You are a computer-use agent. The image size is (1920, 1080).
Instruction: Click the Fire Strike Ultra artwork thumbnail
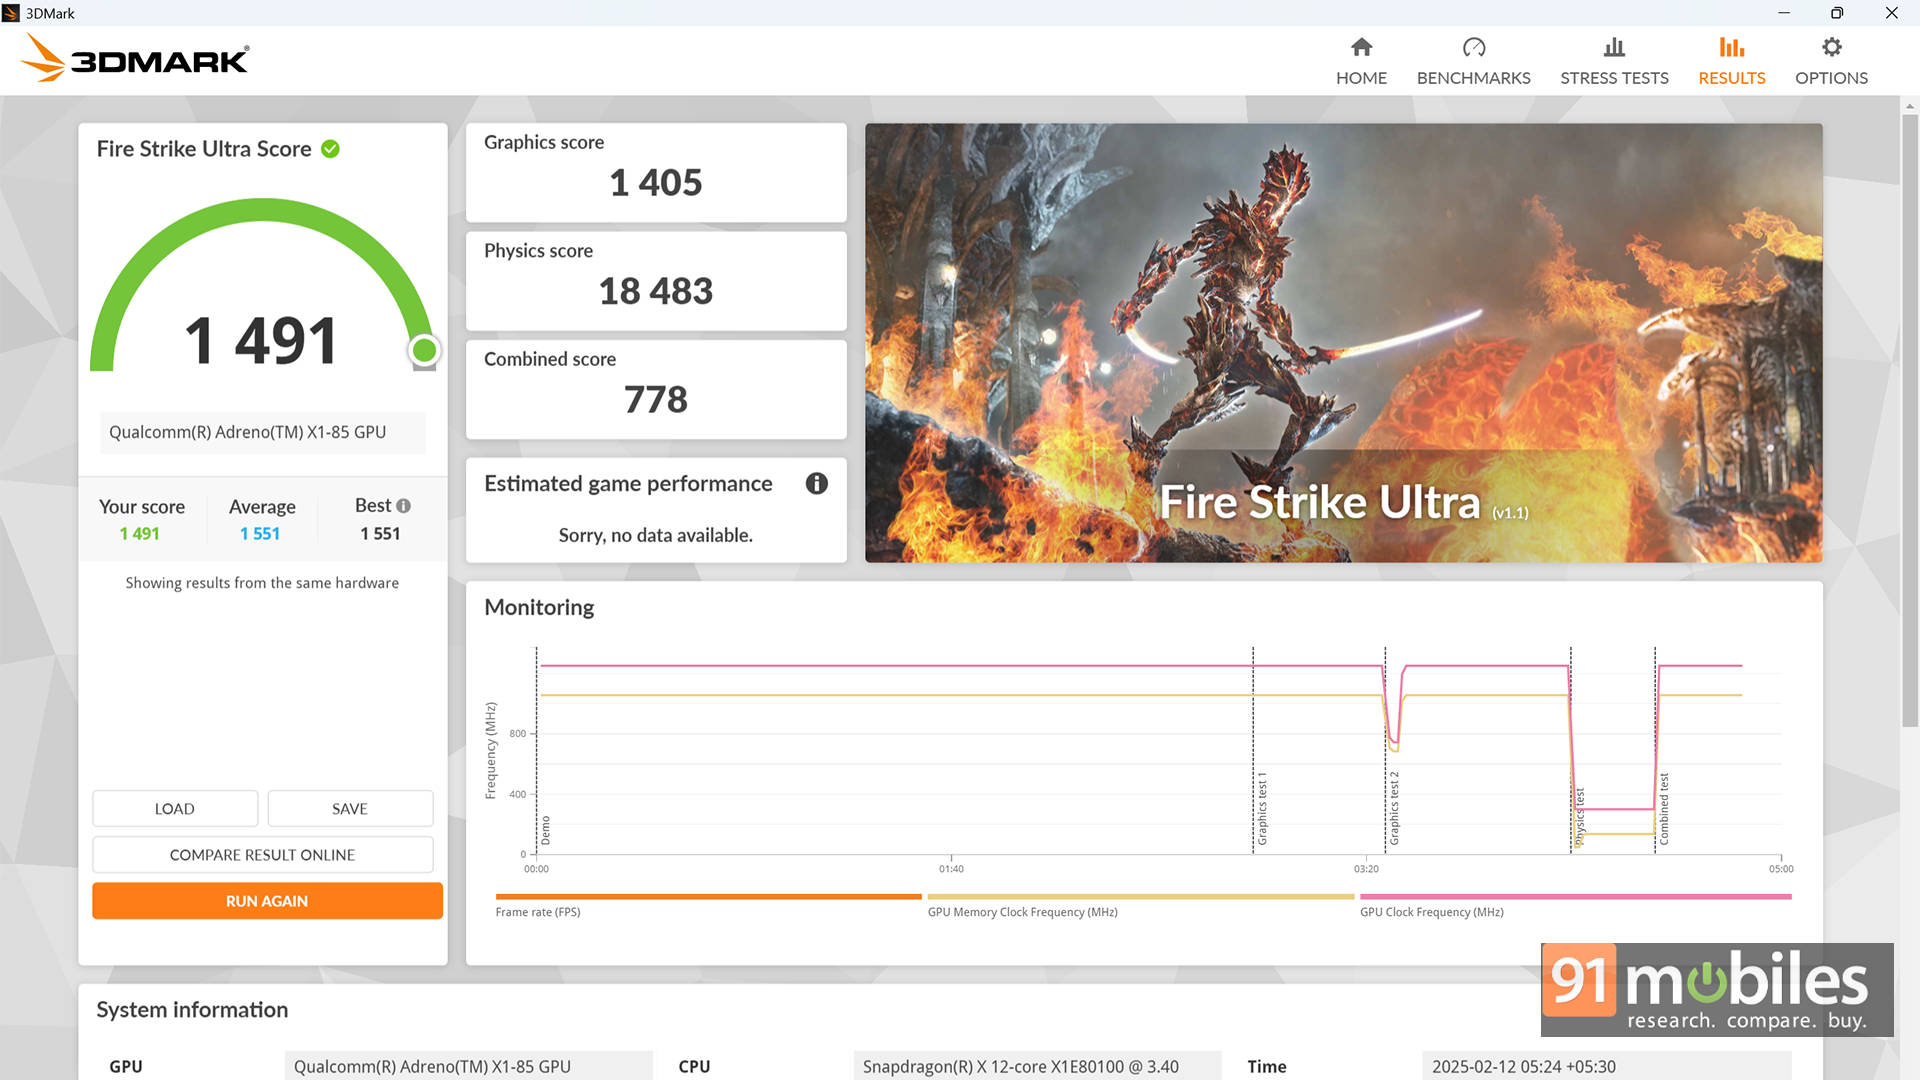coord(1343,342)
